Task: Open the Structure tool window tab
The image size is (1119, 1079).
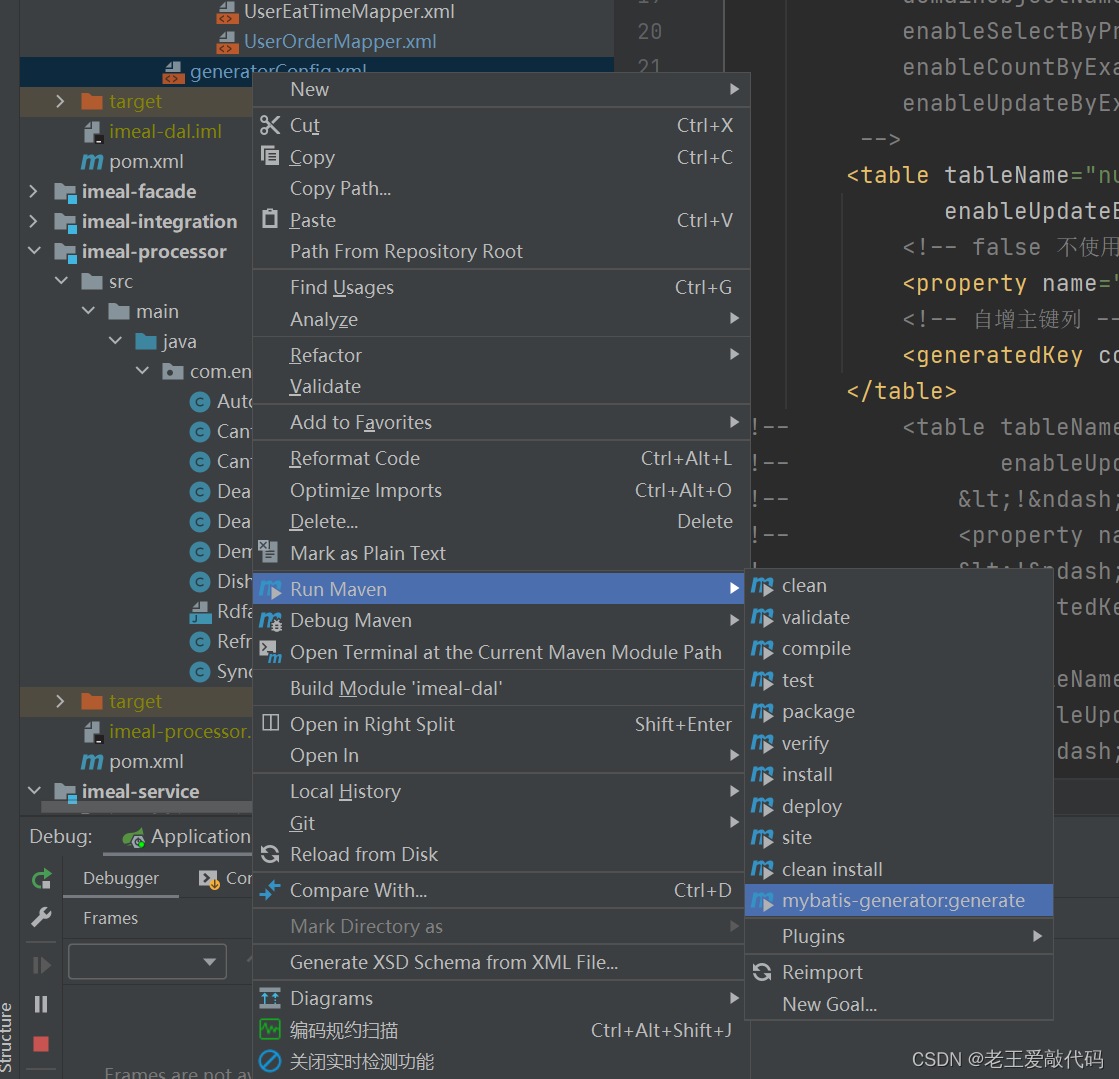Action: 6,1036
